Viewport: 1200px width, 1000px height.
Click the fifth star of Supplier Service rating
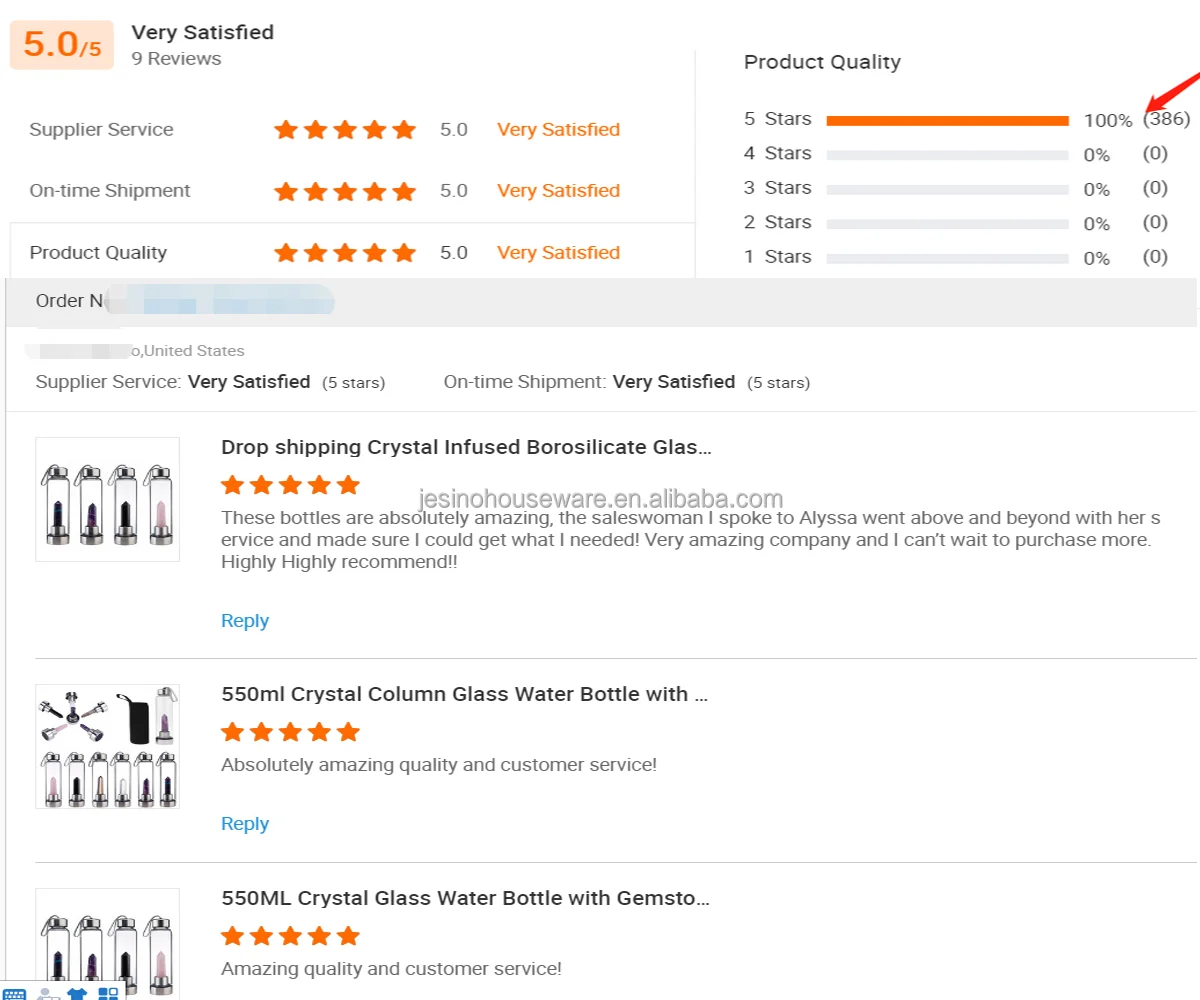coord(404,130)
